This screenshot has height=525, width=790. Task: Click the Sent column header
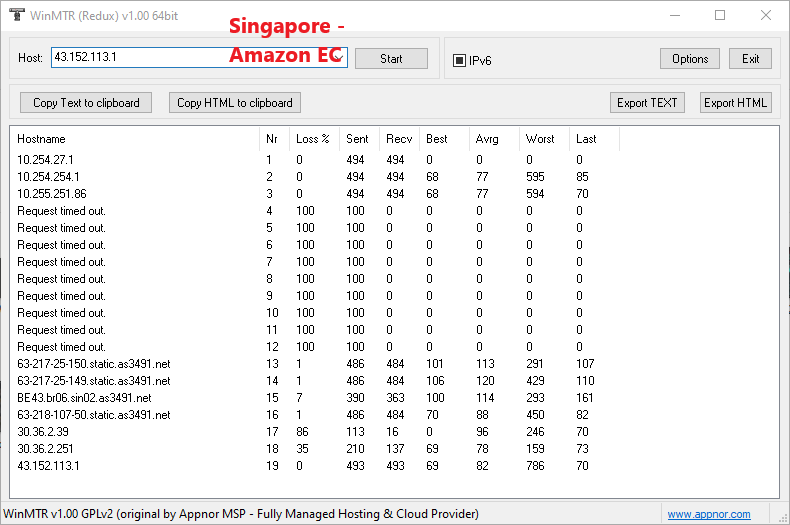point(359,139)
